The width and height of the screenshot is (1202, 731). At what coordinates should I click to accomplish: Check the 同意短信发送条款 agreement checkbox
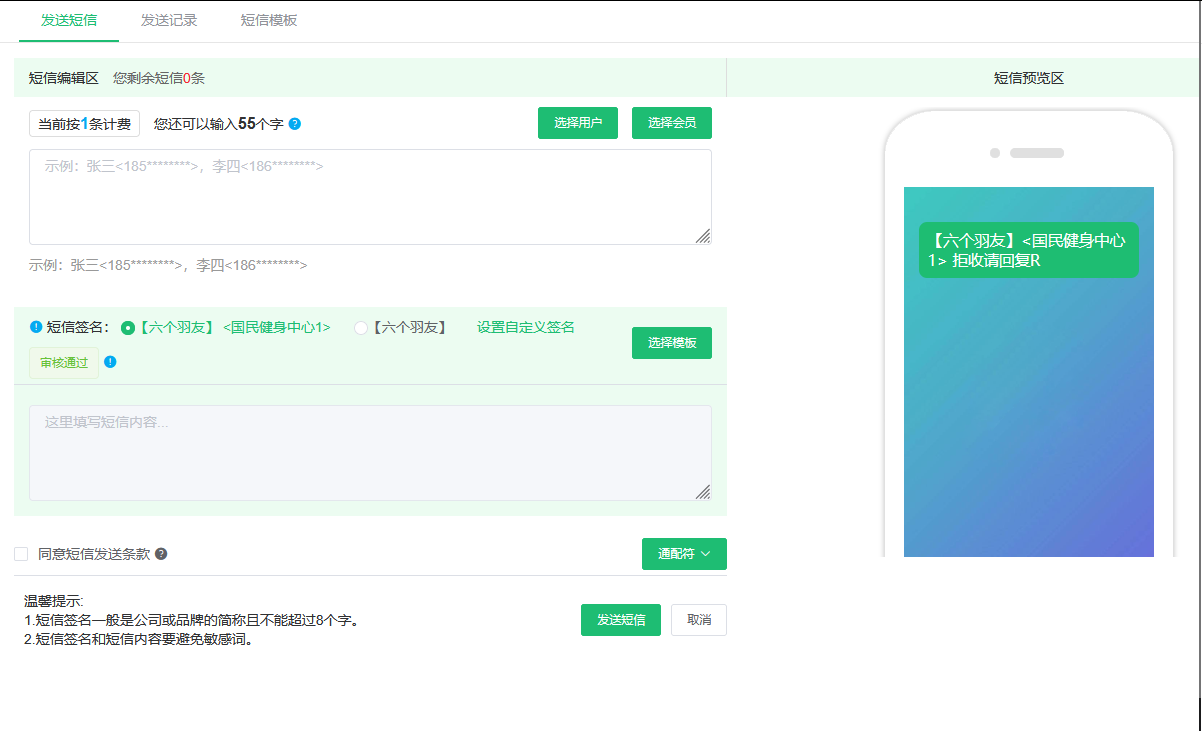[22, 554]
